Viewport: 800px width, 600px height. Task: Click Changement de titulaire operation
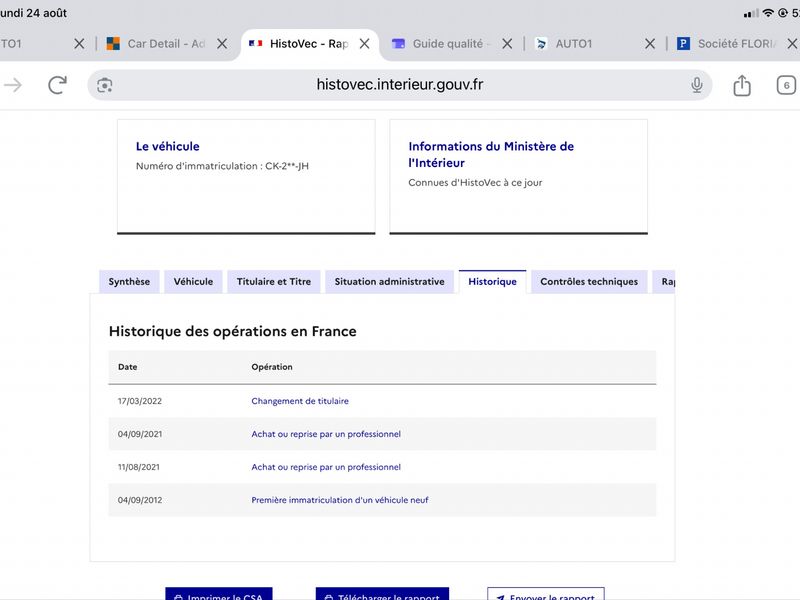pos(300,401)
